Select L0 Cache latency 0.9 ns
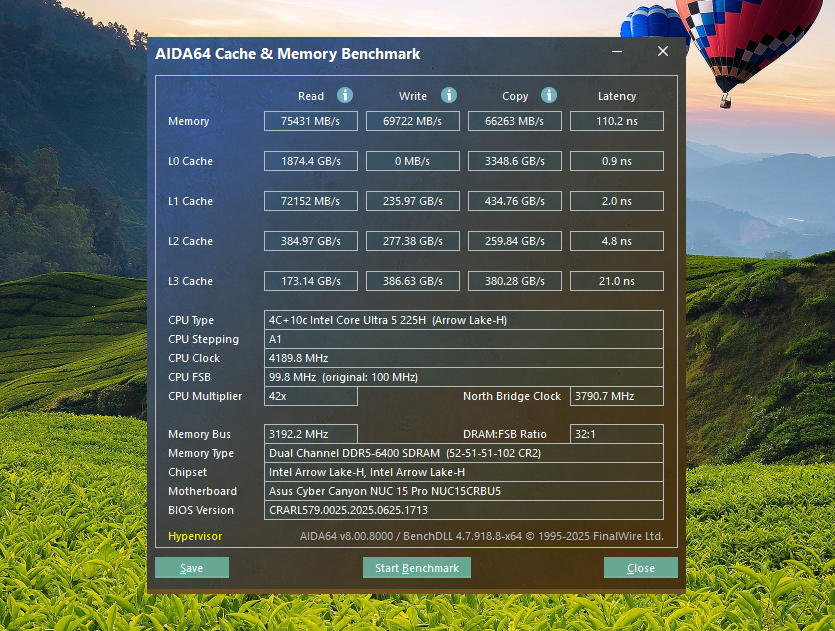This screenshot has height=631, width=835. 617,161
